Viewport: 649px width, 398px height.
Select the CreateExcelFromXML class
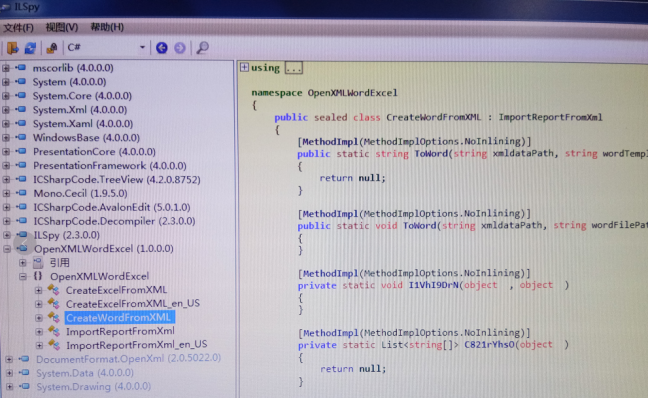click(116, 290)
